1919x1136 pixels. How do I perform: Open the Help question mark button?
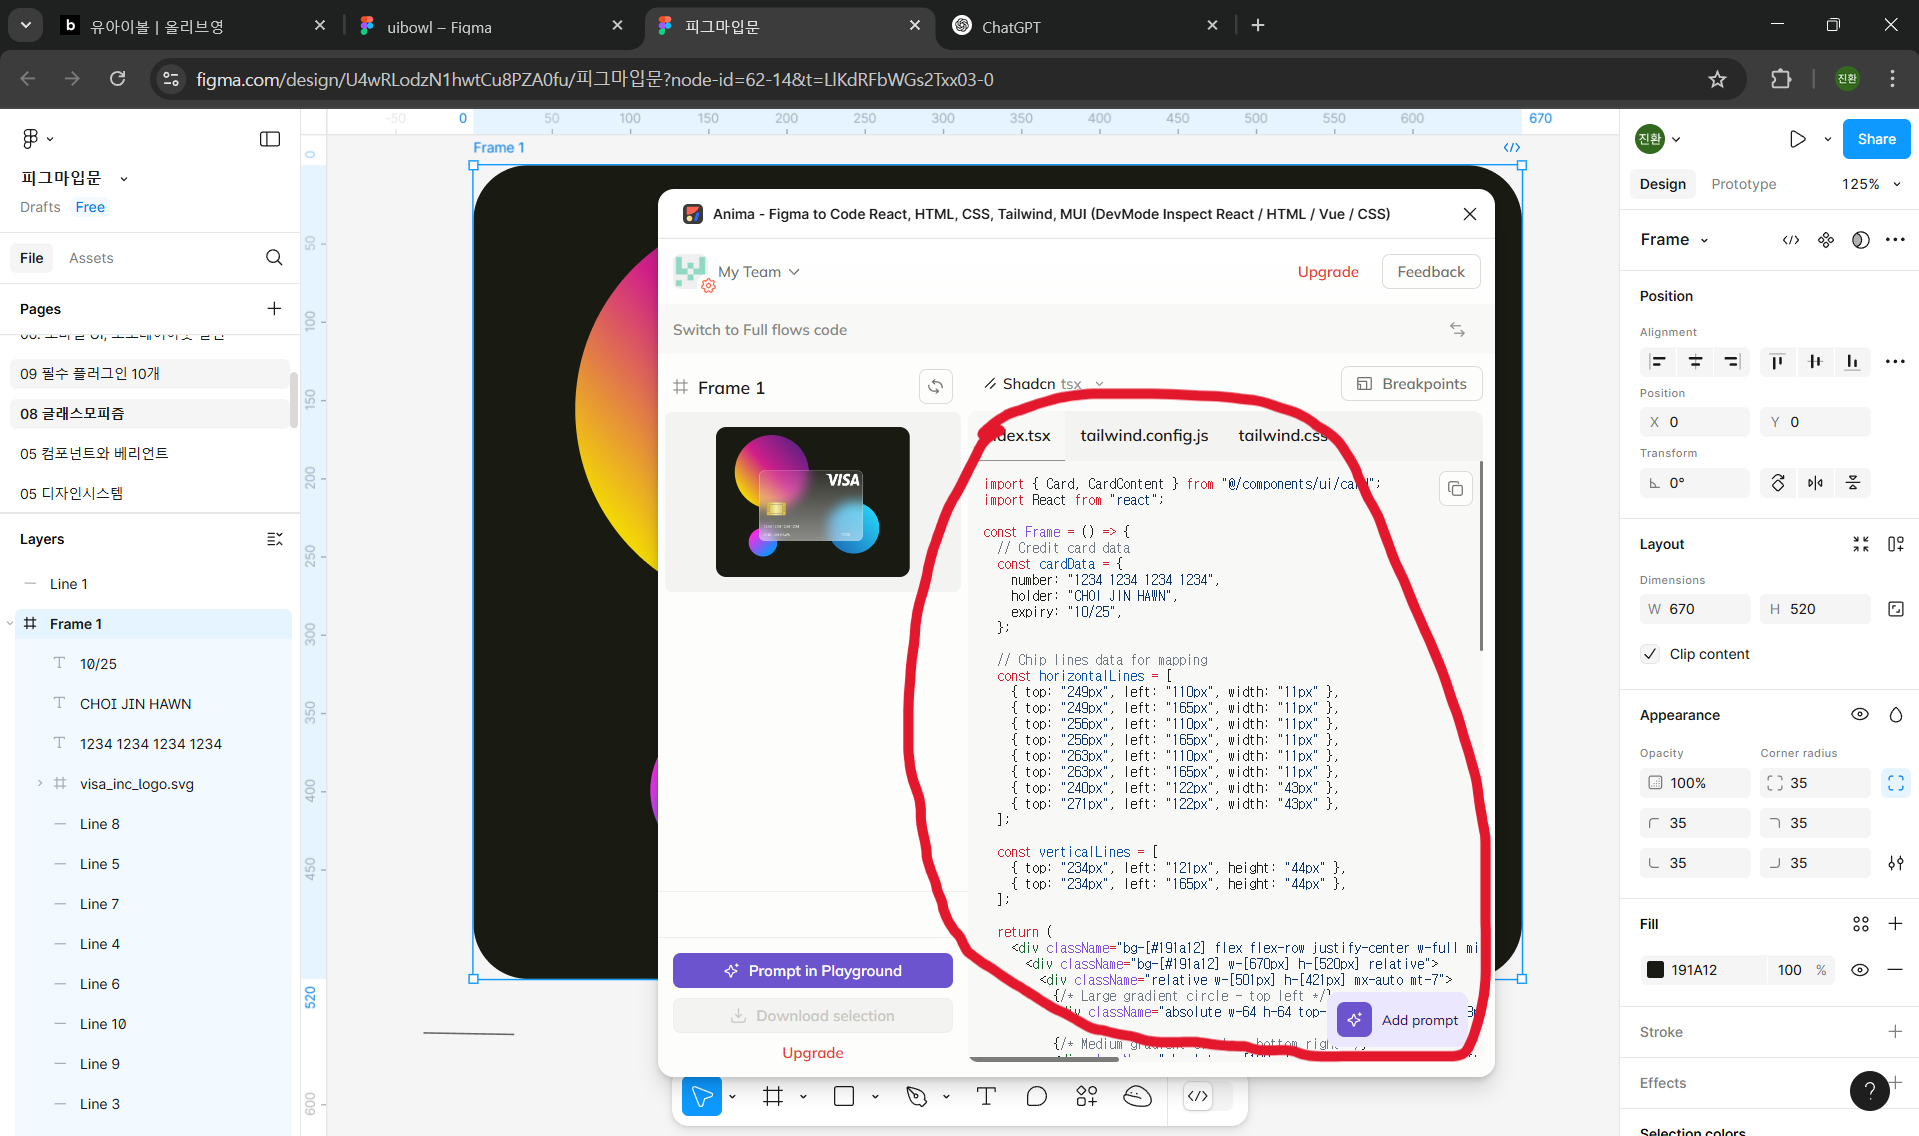(x=1869, y=1091)
